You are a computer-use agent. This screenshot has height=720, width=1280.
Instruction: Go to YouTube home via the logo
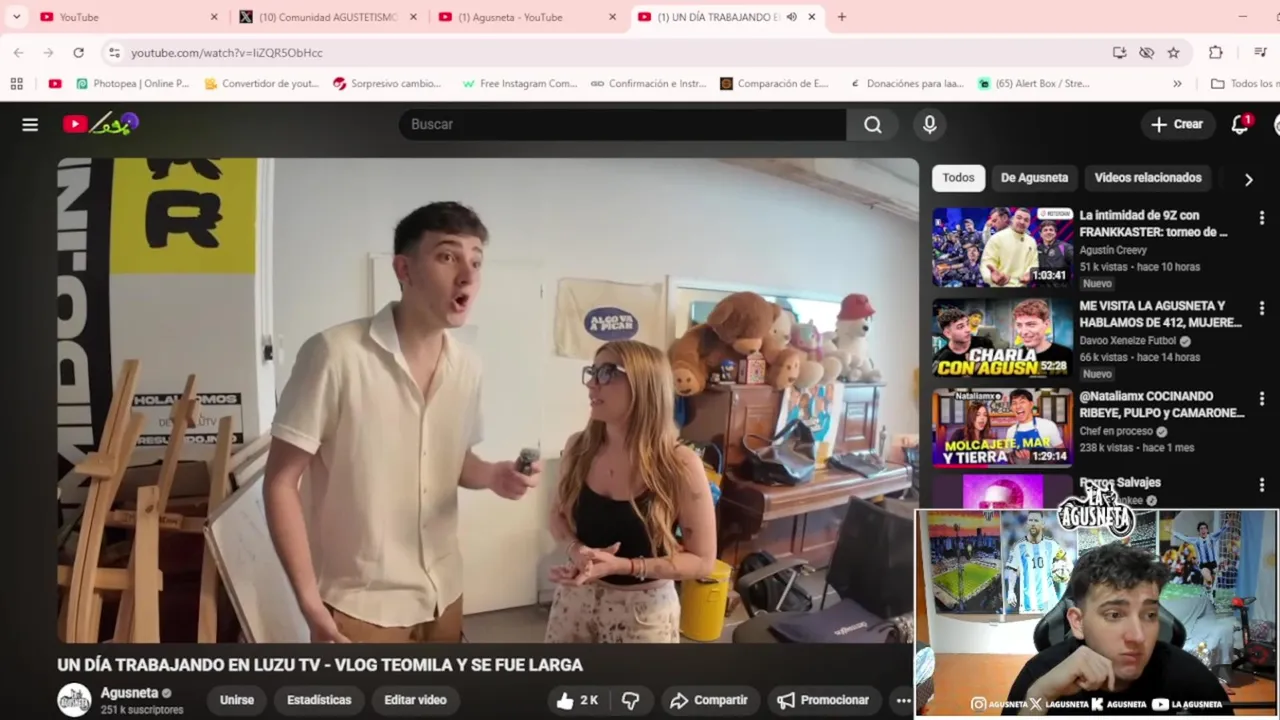[100, 124]
